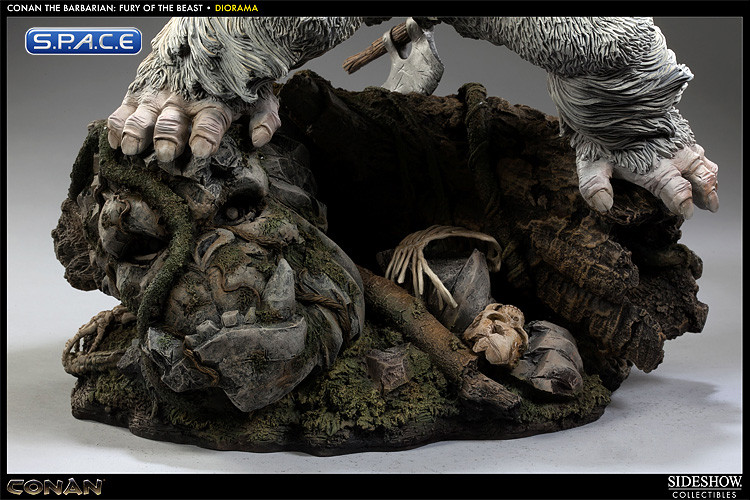
Task: Click the yellow 'Diorama' label
Action: (236, 8)
